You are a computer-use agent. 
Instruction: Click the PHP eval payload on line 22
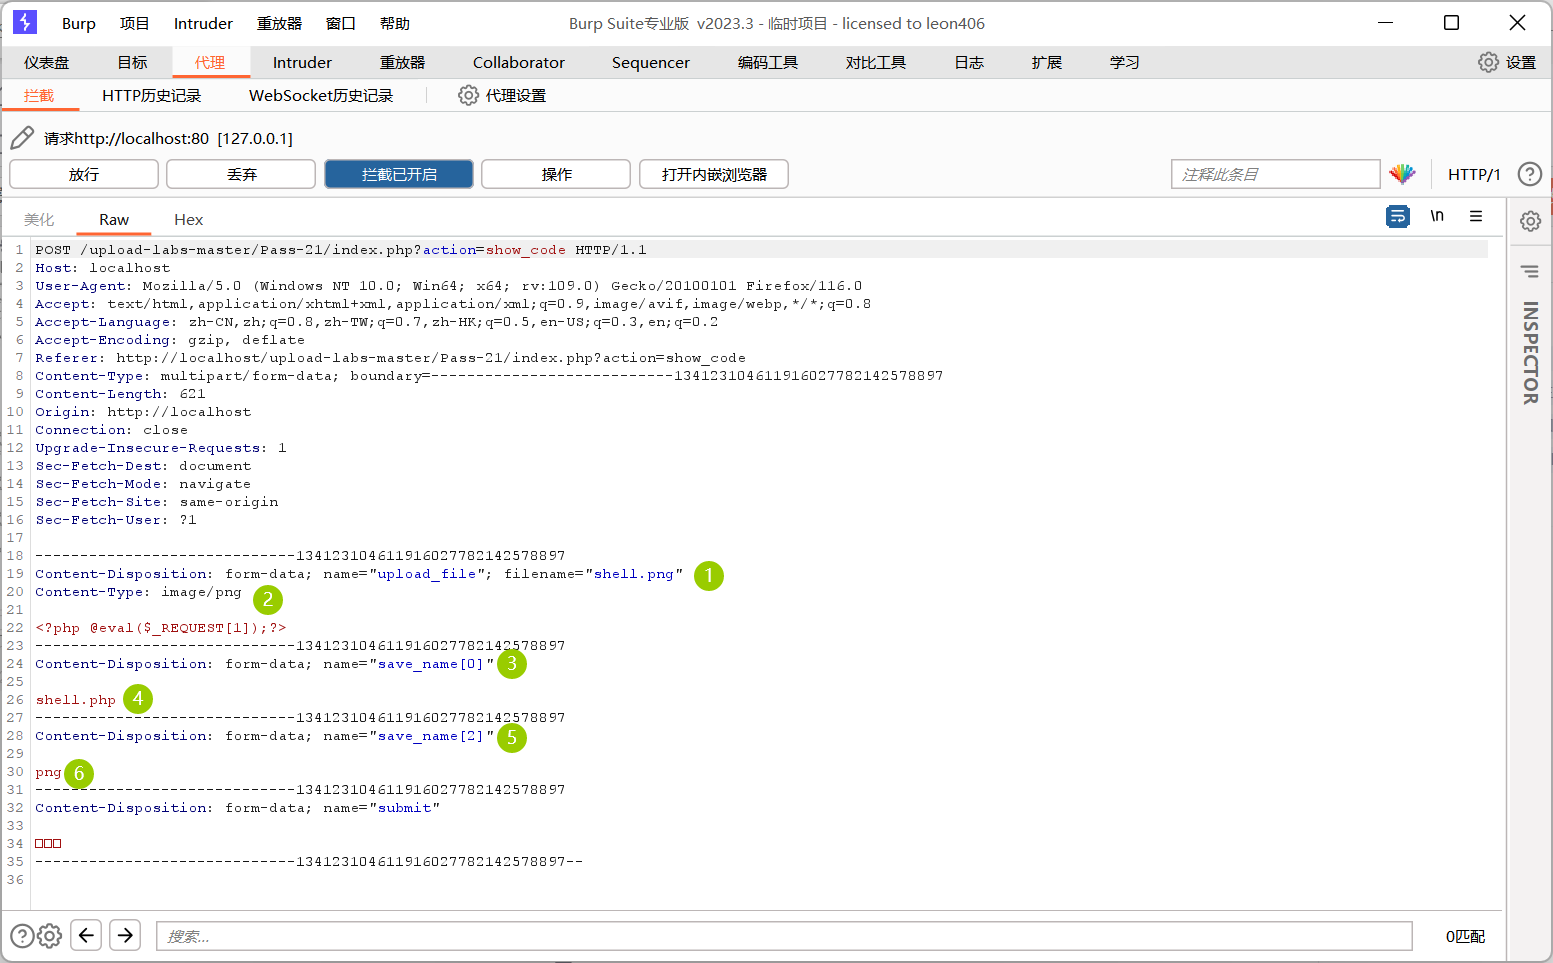(161, 628)
